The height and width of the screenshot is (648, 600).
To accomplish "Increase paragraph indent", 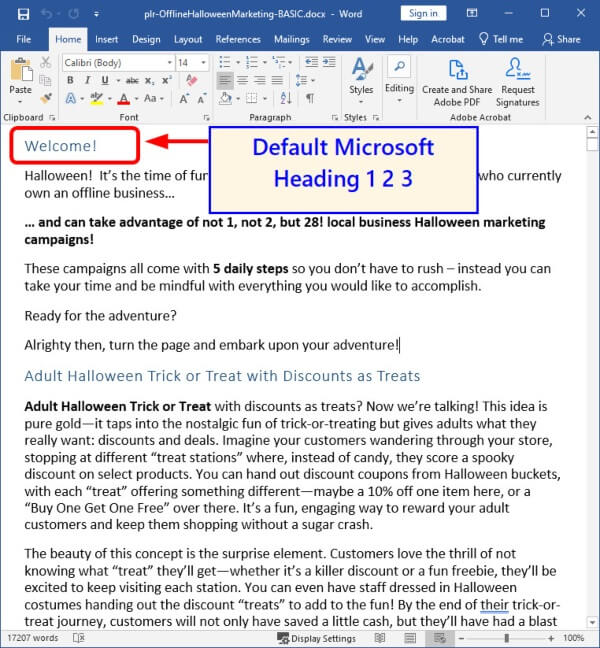I will click(x=329, y=62).
